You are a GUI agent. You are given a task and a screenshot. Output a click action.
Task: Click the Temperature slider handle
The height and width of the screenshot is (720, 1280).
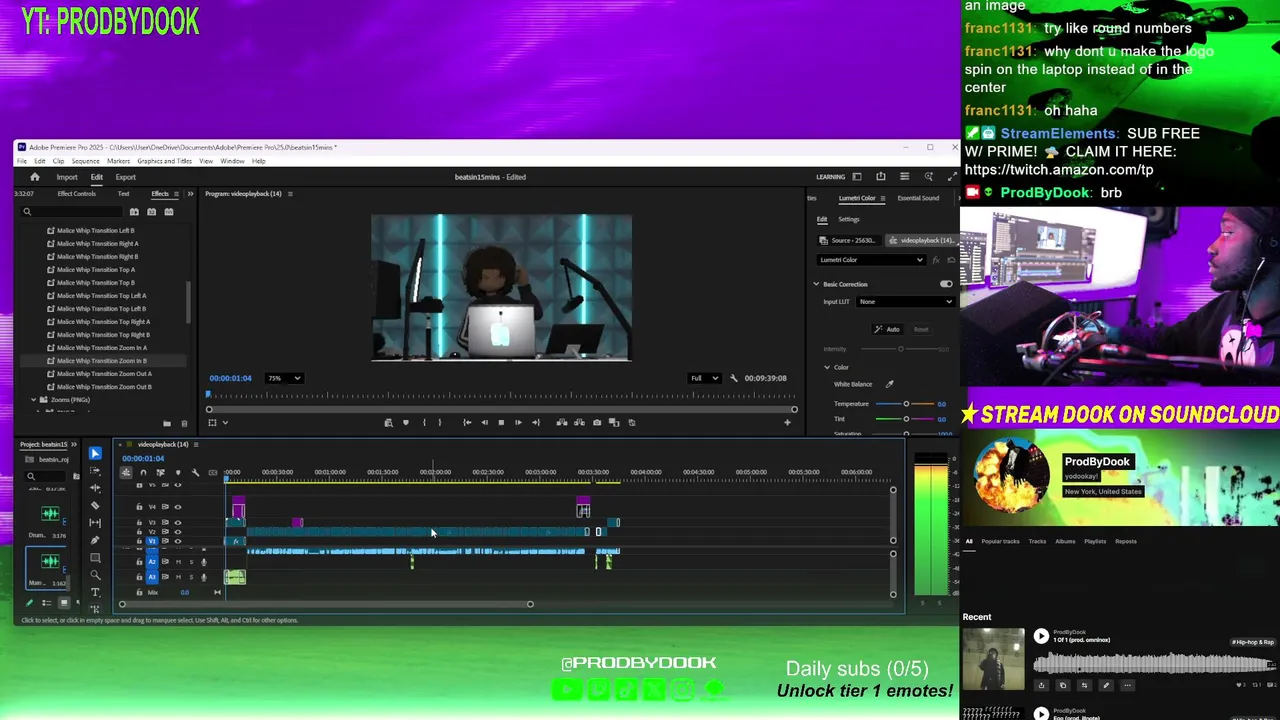click(906, 404)
